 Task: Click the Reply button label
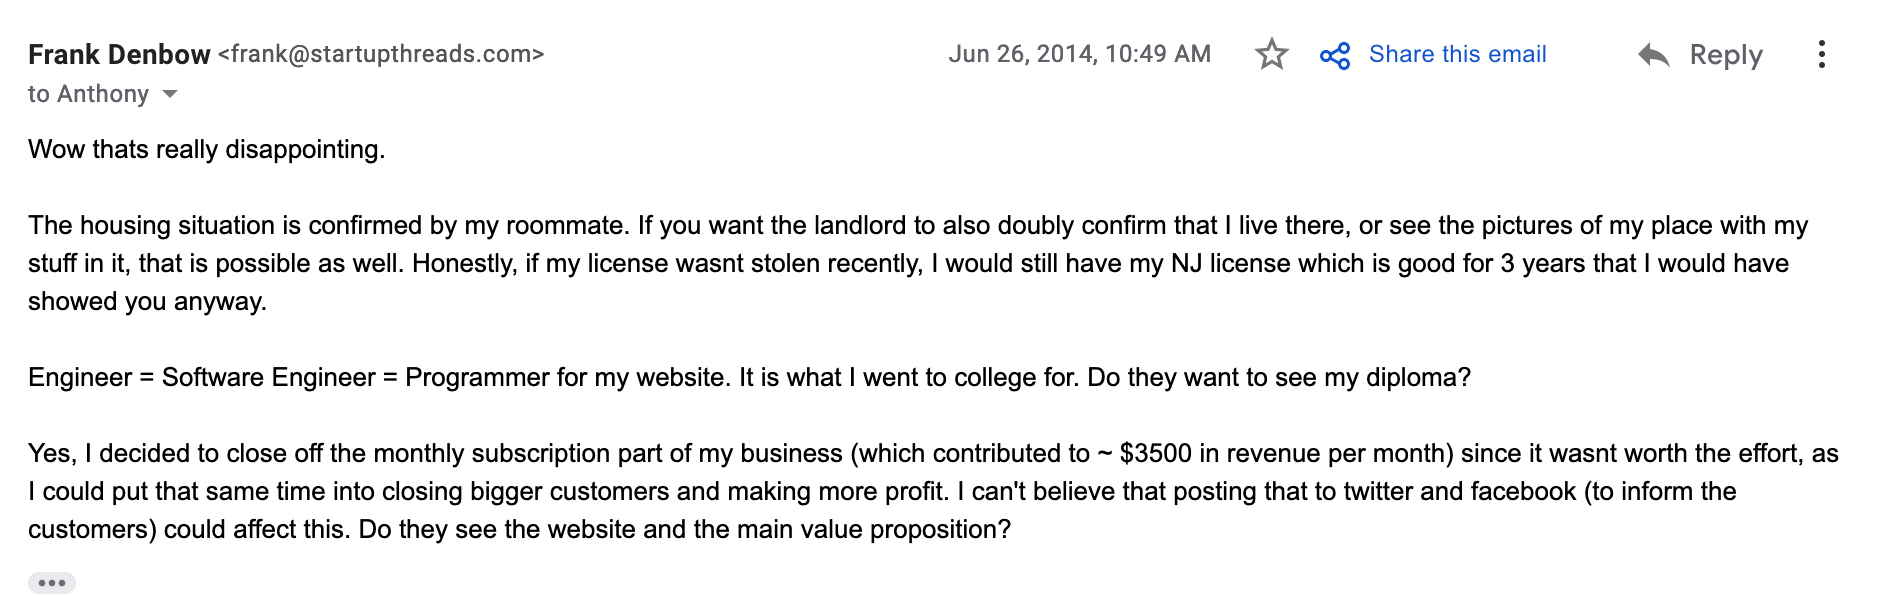coord(1726,55)
